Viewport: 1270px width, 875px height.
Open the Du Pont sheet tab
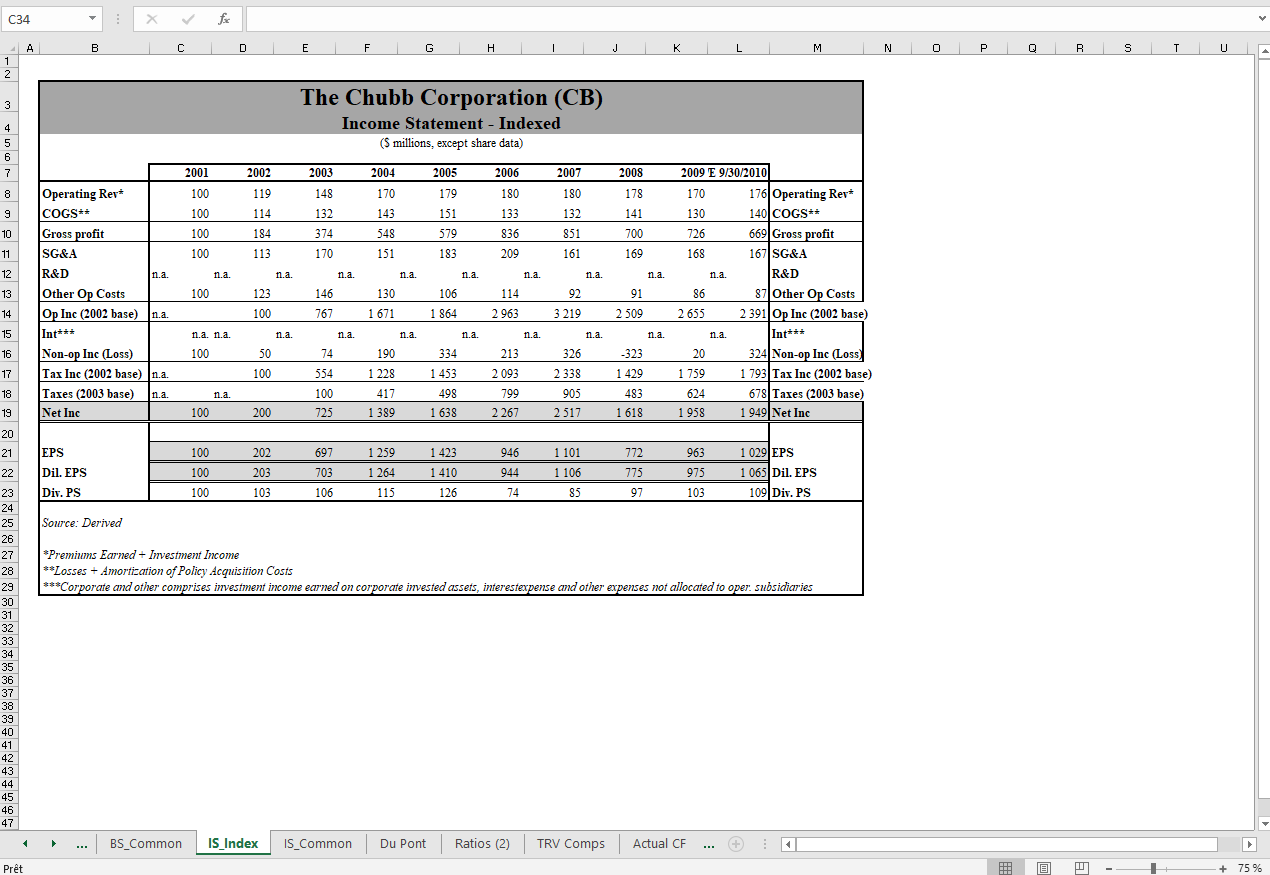coord(403,844)
